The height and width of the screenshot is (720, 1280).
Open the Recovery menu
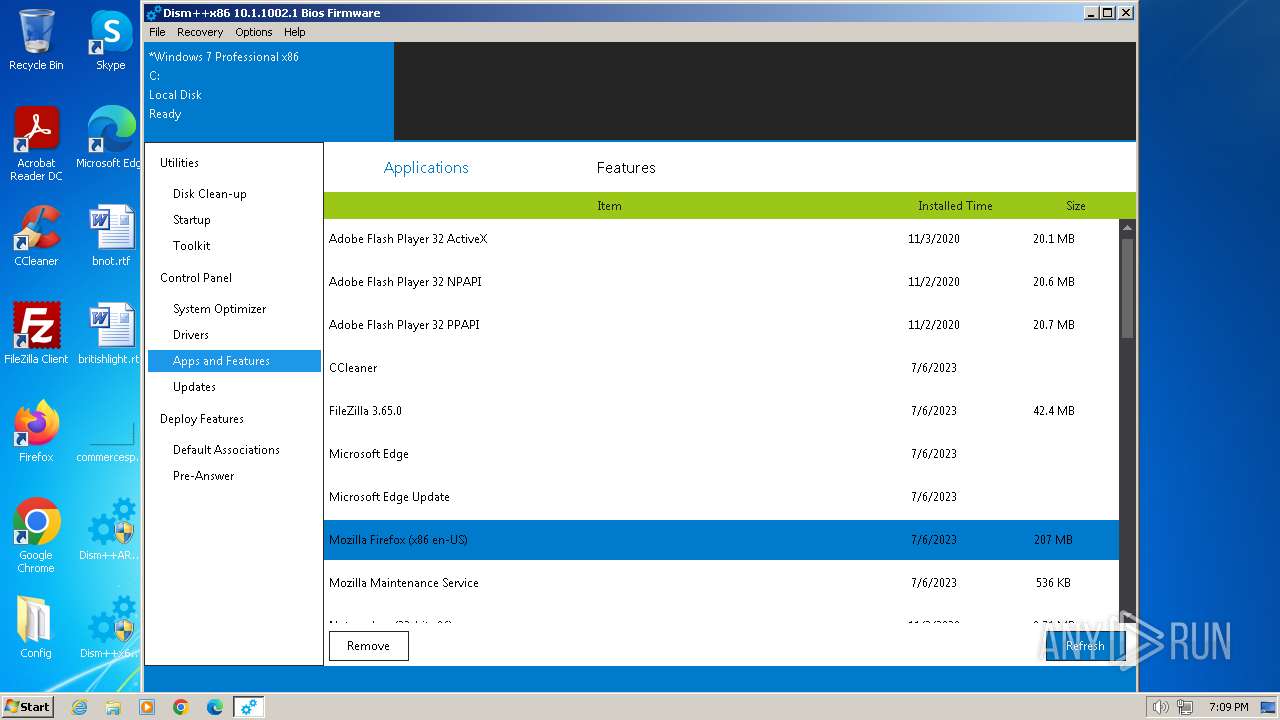coord(200,32)
